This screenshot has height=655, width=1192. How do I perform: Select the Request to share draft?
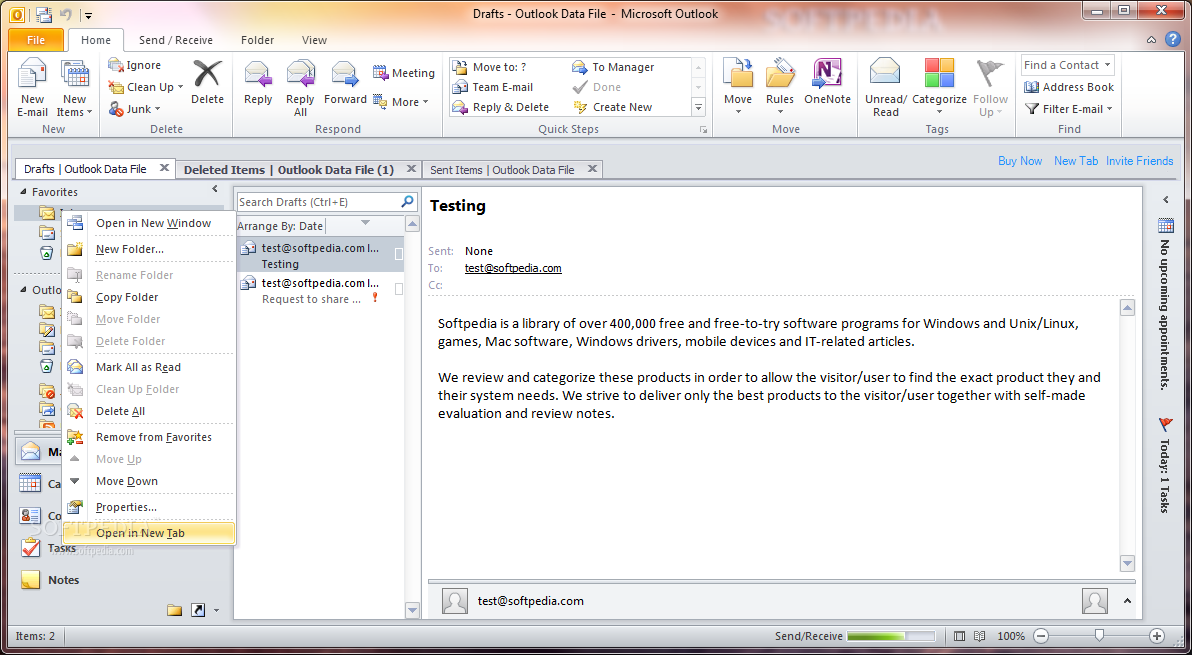tap(320, 290)
